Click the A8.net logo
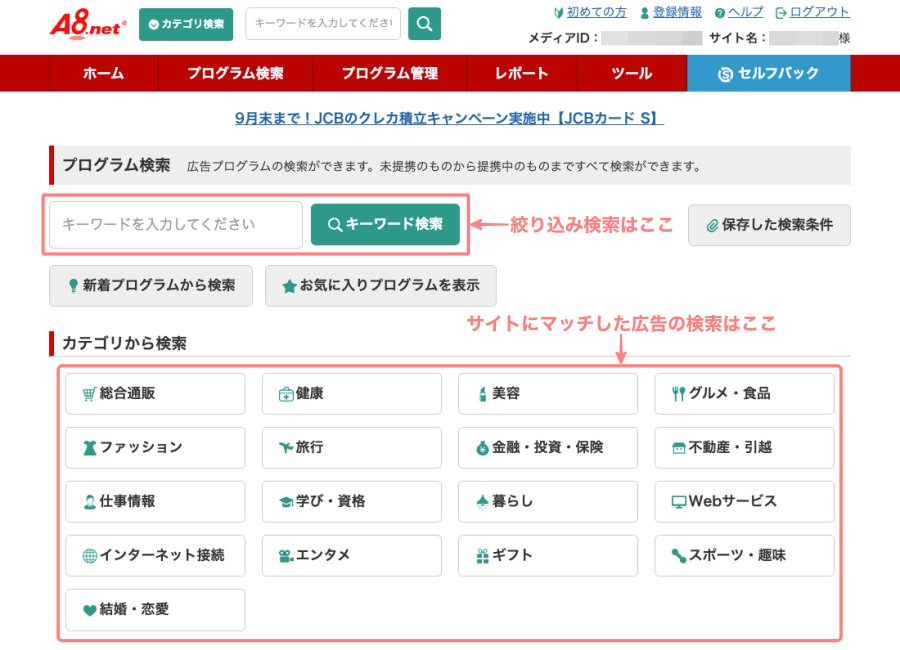900x650 pixels. (88, 23)
